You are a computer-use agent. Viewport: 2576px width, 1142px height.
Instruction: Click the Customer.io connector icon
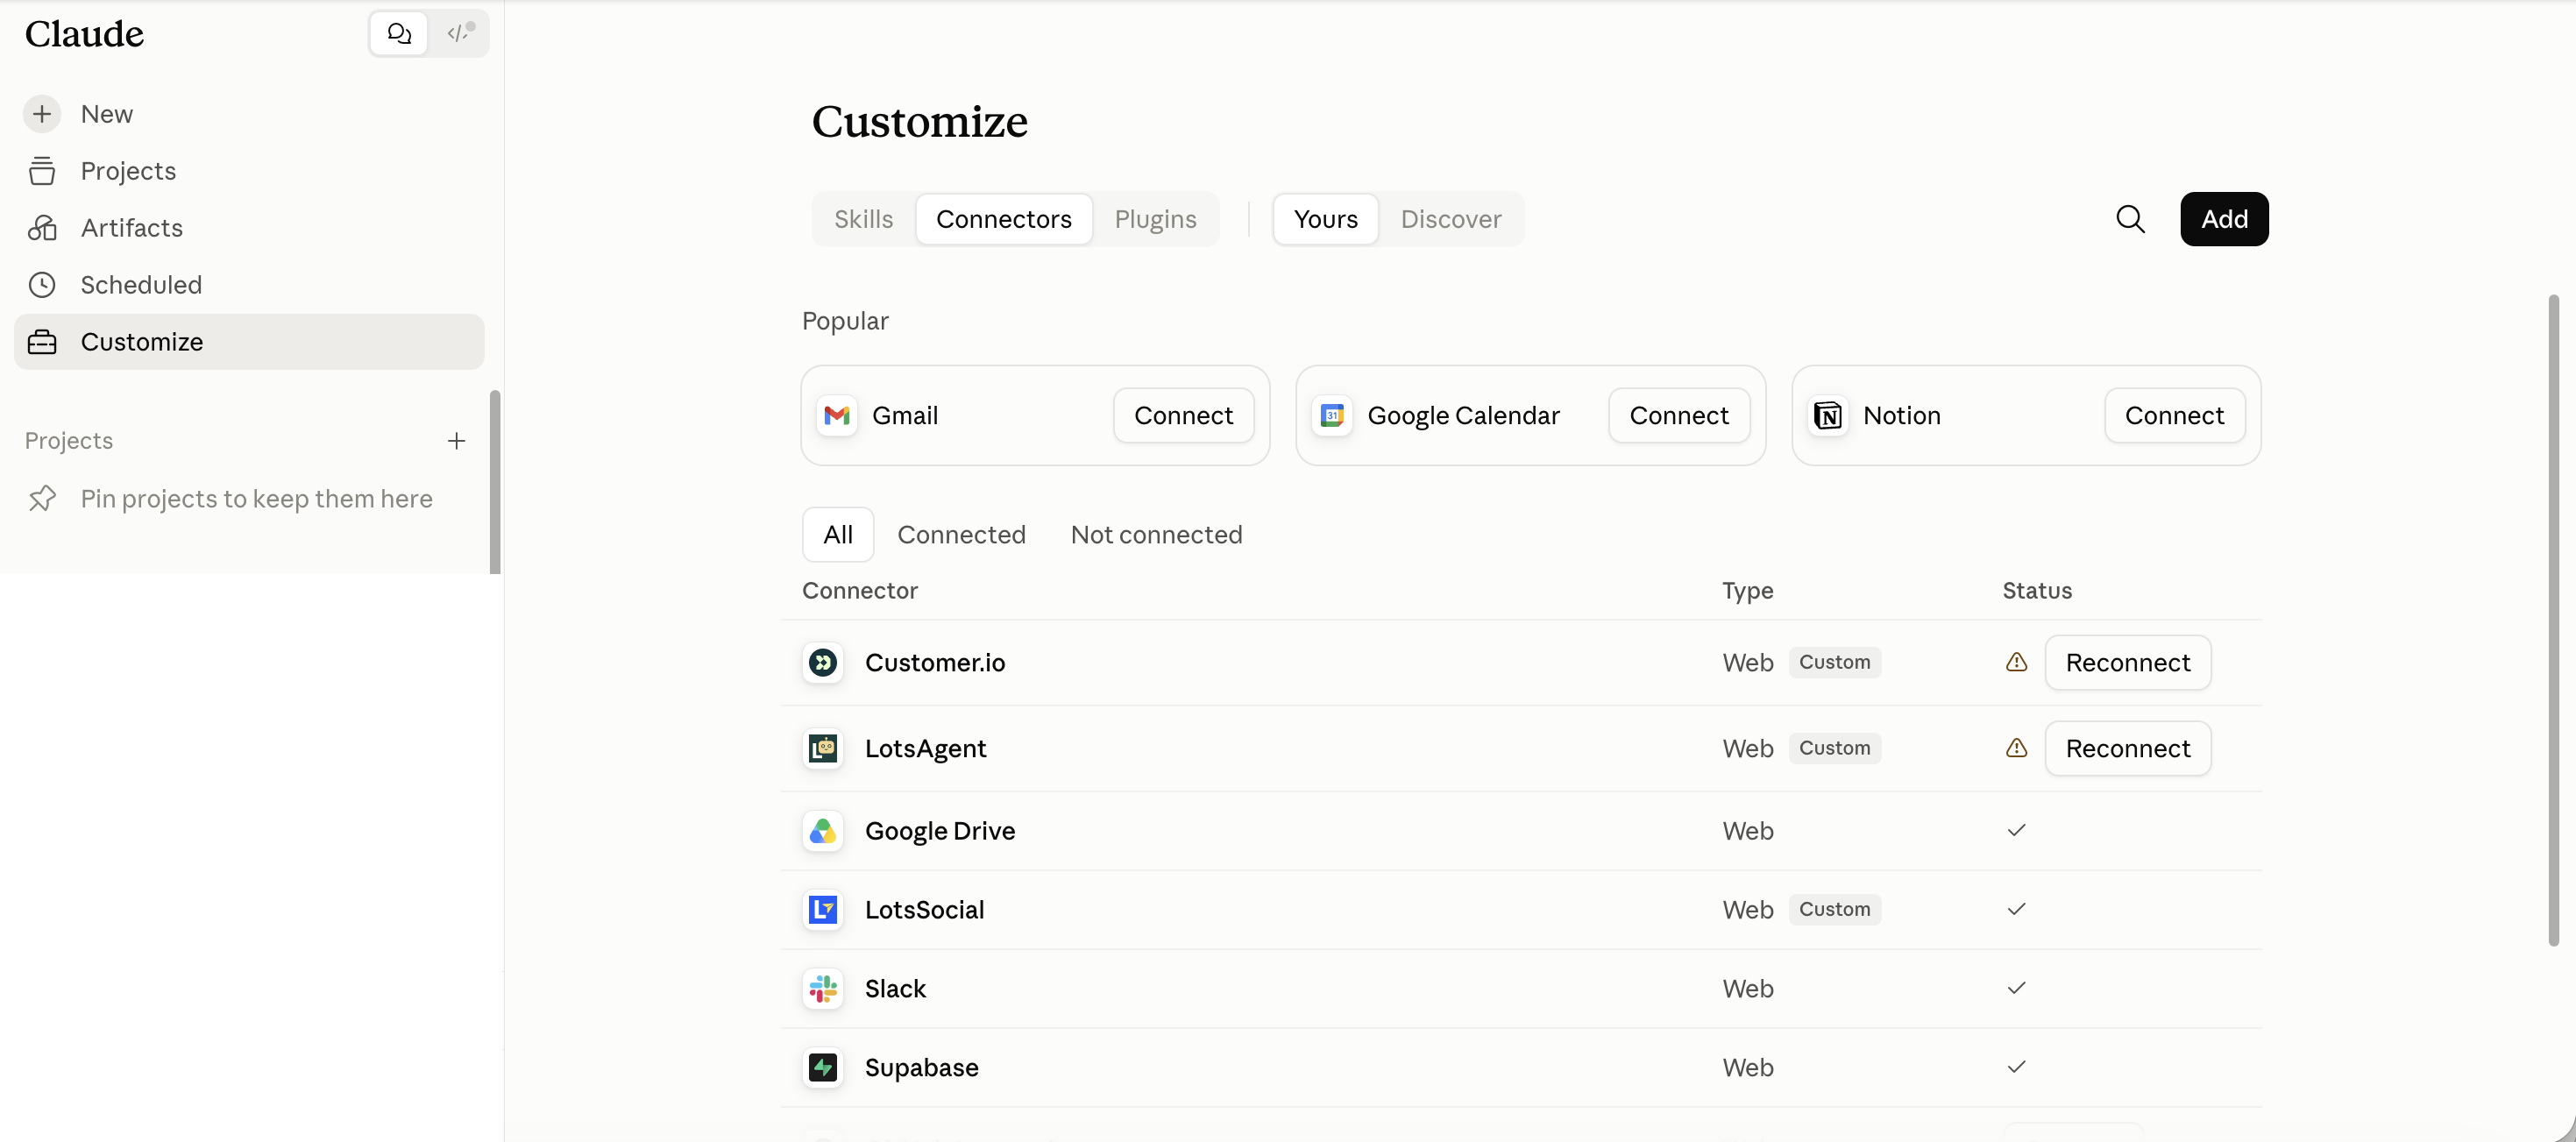tap(823, 662)
